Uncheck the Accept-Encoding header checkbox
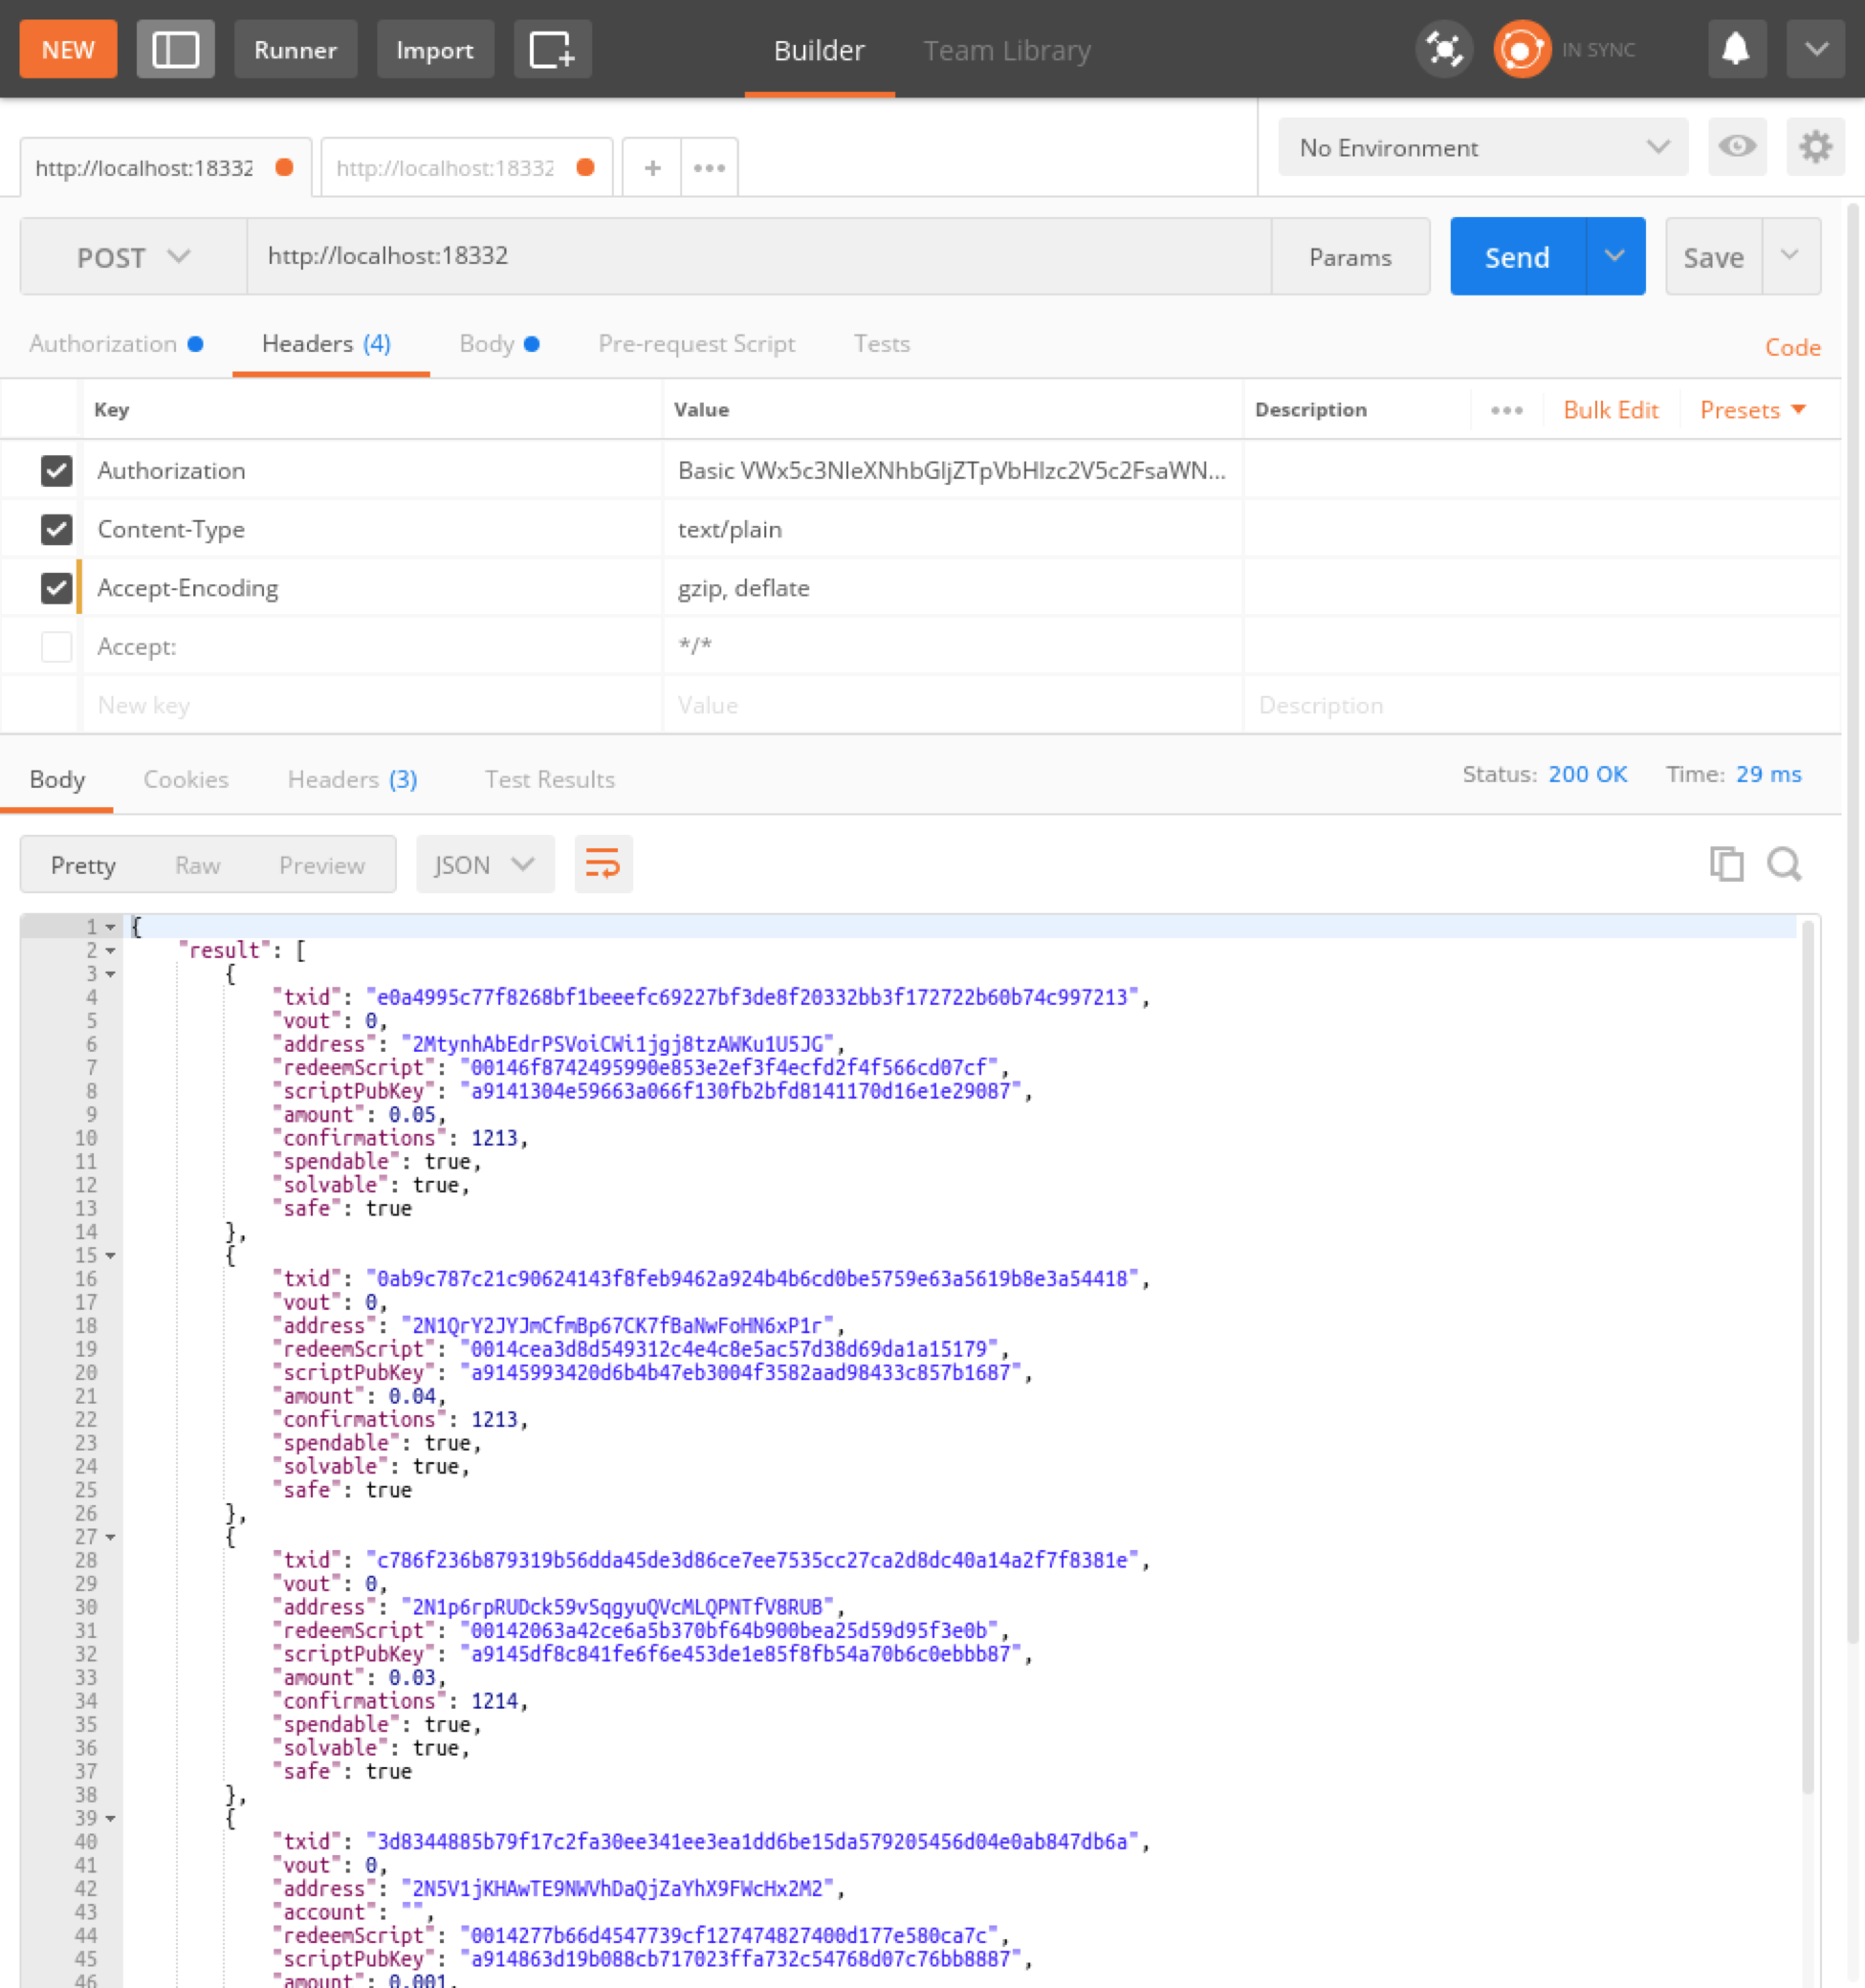 56,588
